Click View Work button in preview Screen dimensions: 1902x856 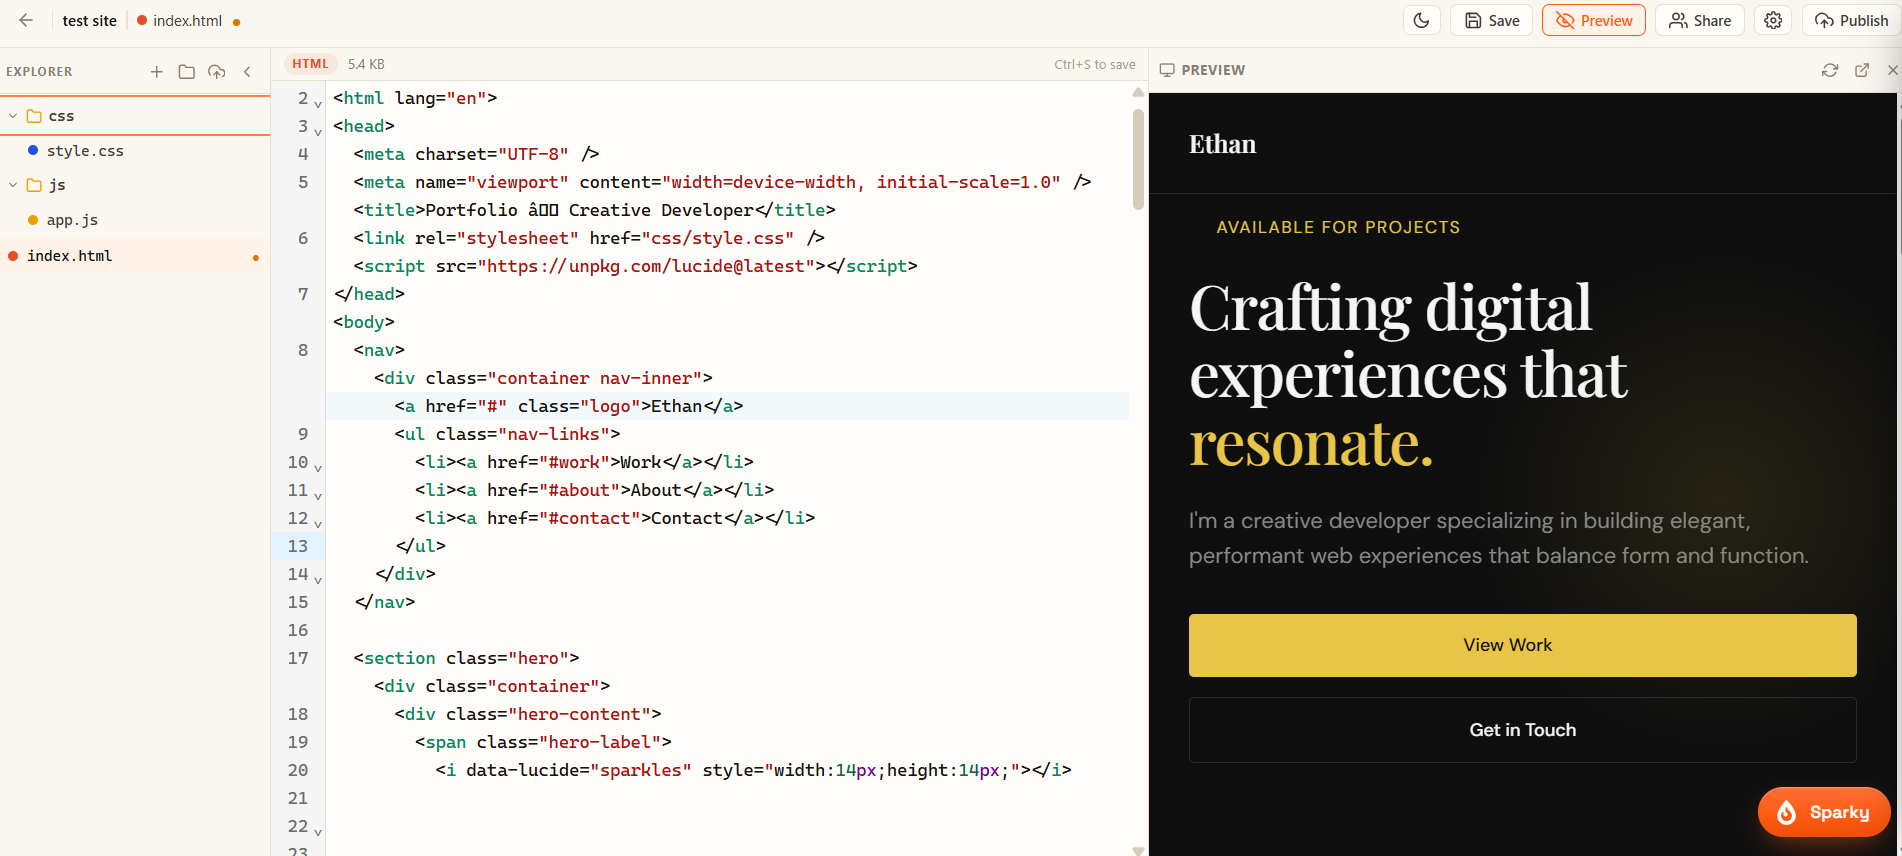1522,645
